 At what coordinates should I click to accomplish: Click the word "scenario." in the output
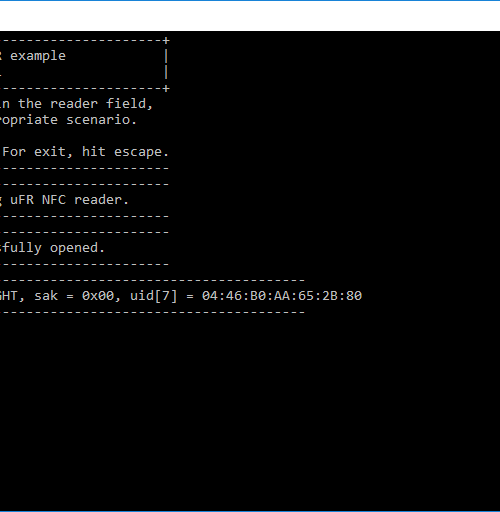point(101,120)
